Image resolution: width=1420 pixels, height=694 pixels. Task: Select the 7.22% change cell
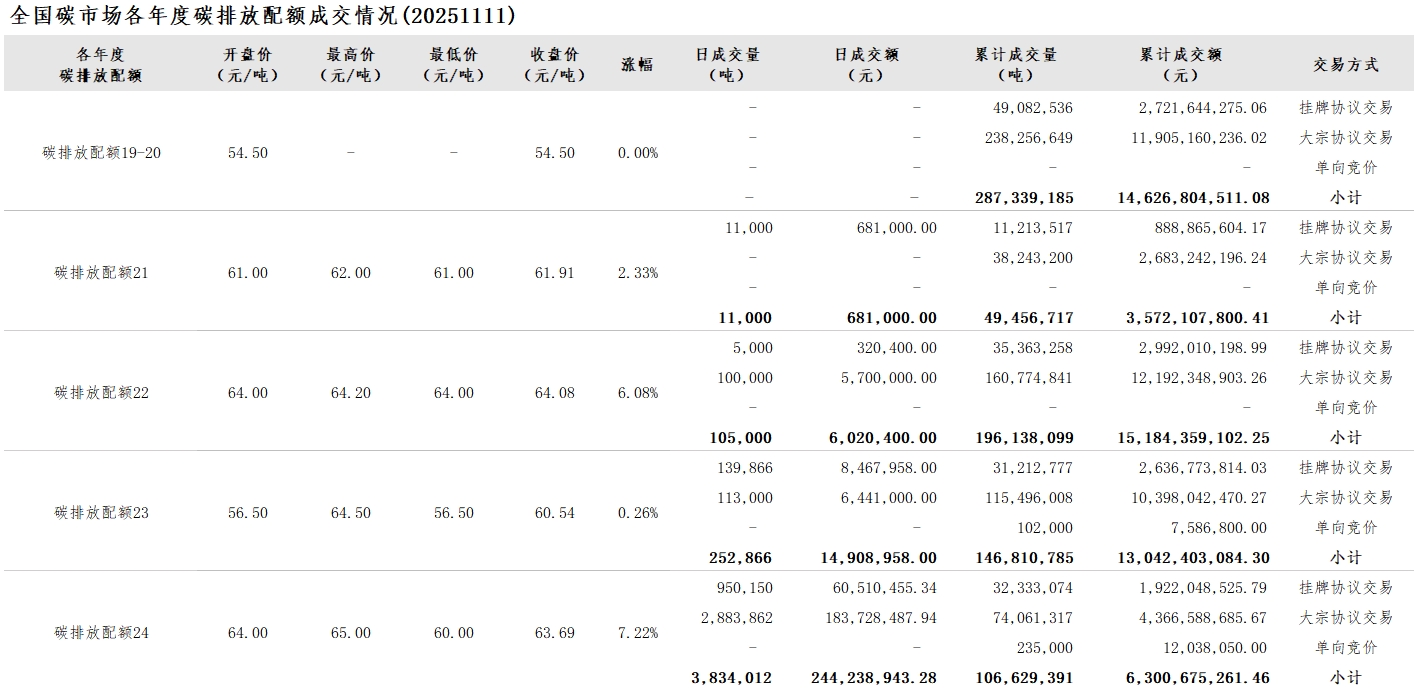pos(638,633)
